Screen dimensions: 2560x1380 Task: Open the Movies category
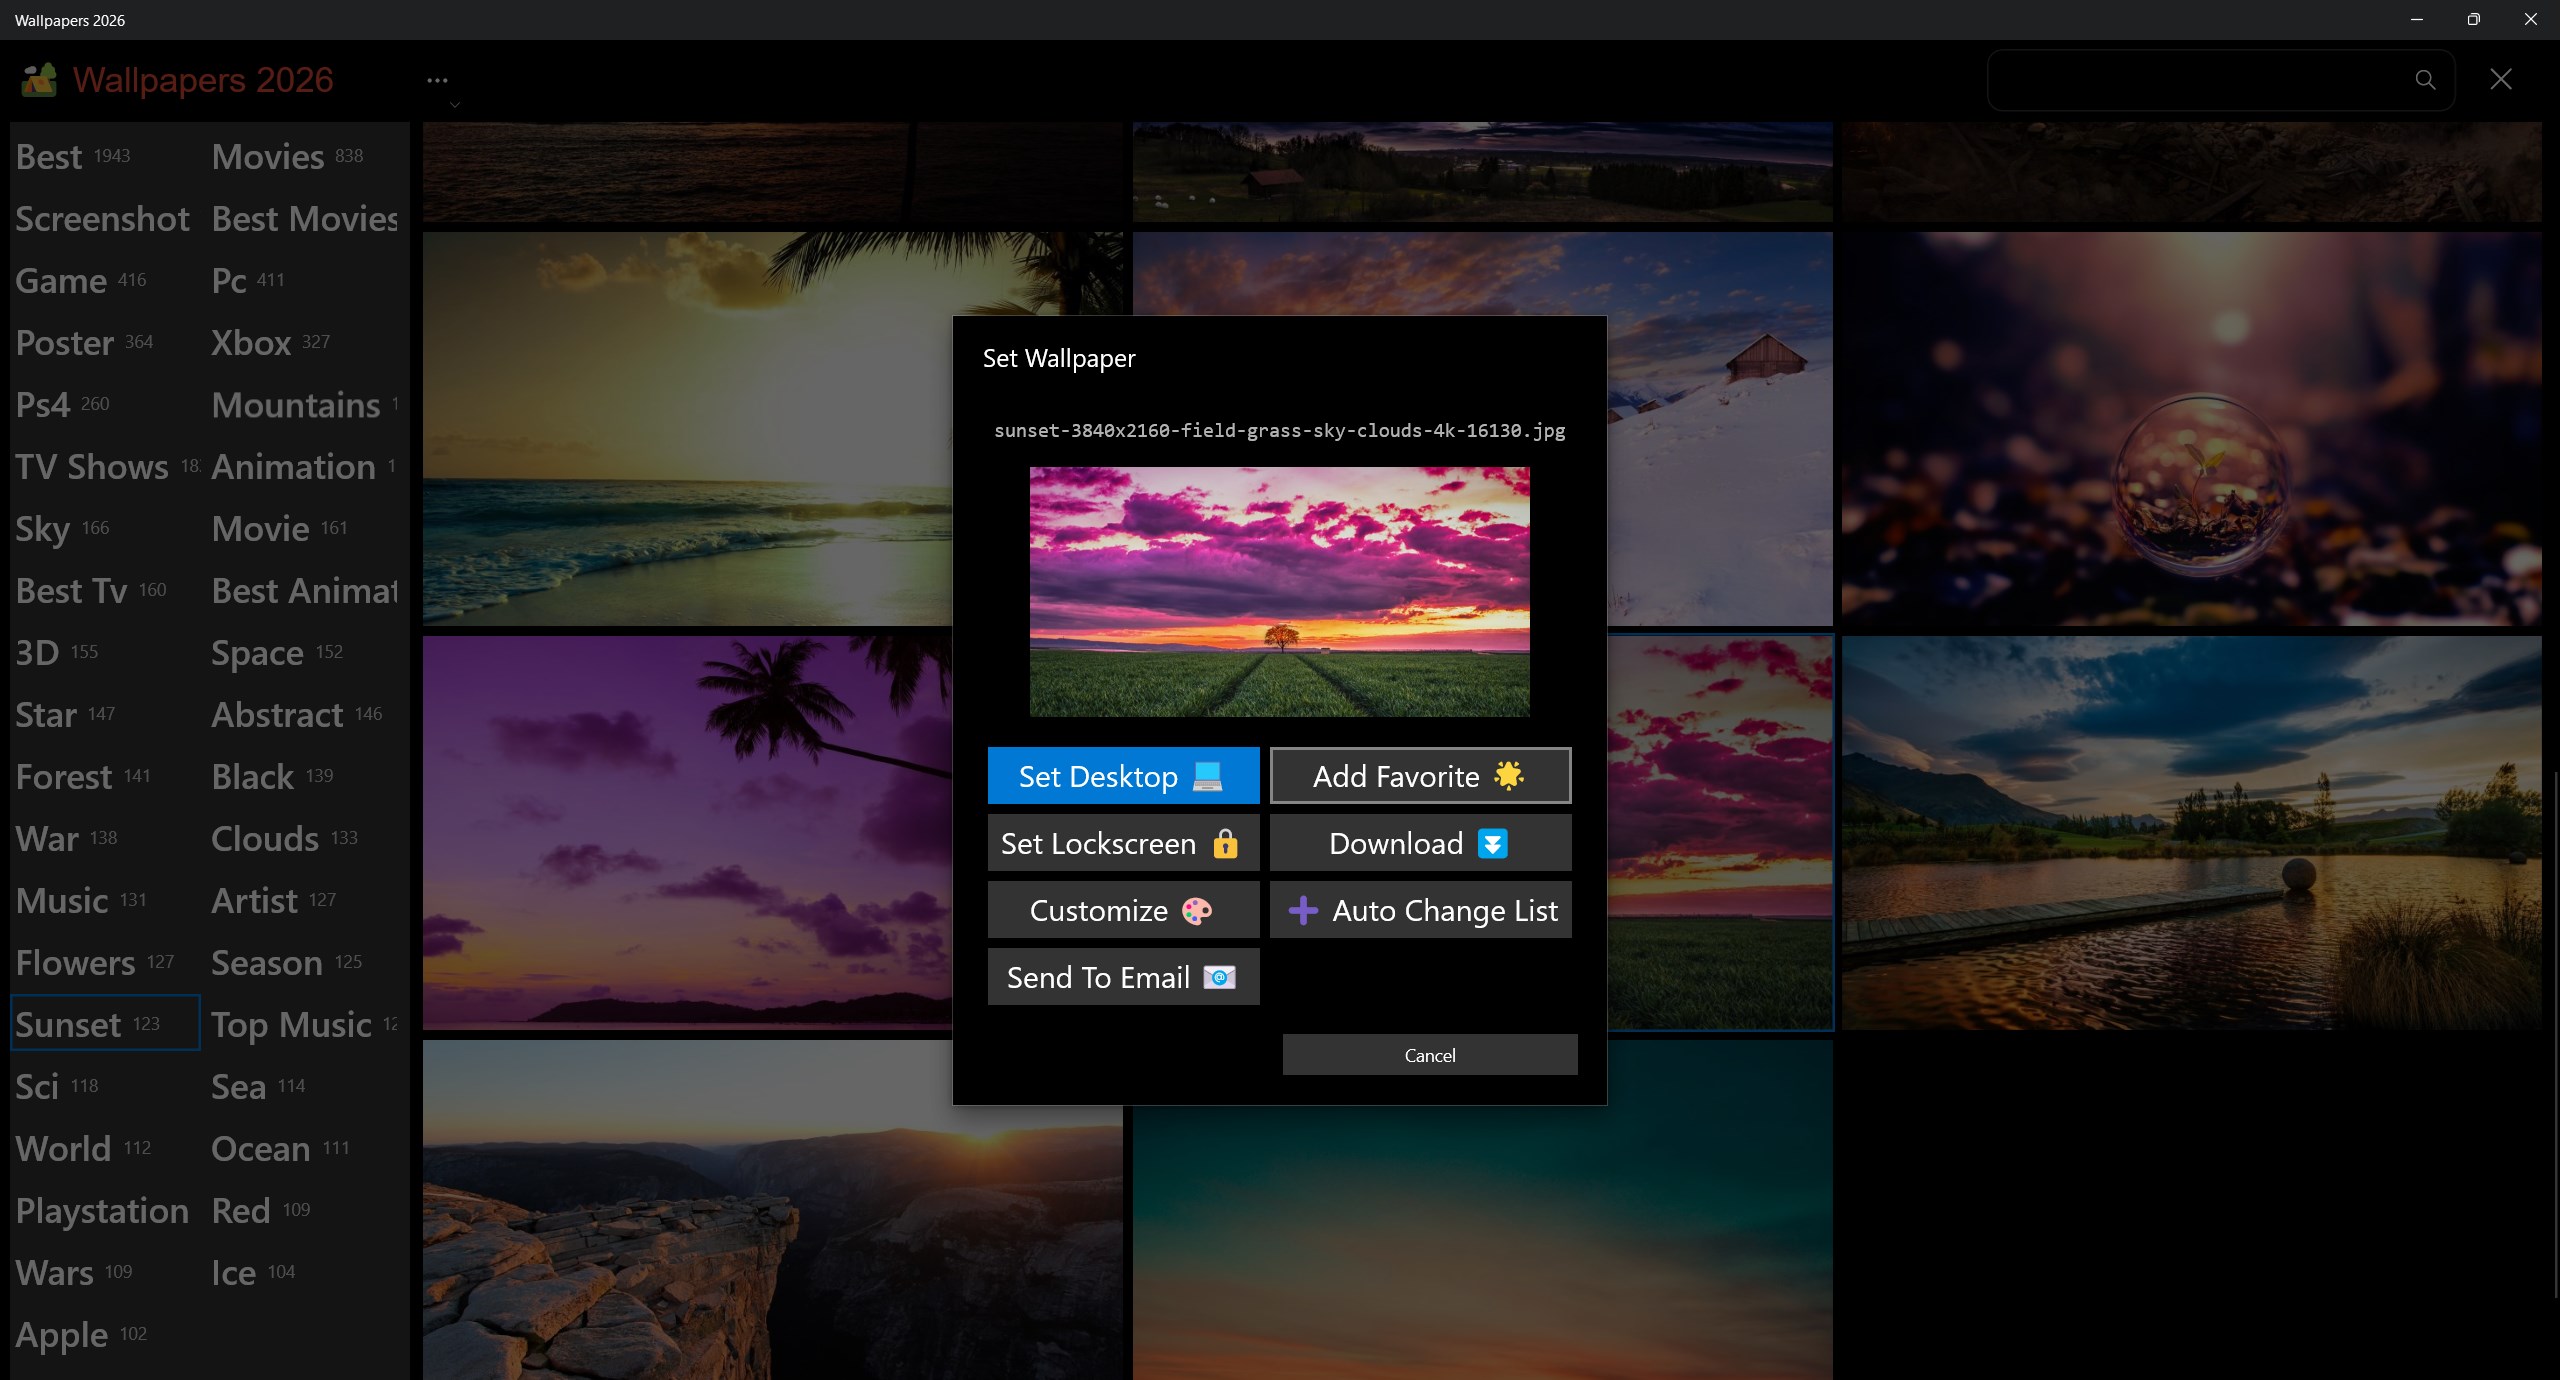(x=288, y=157)
